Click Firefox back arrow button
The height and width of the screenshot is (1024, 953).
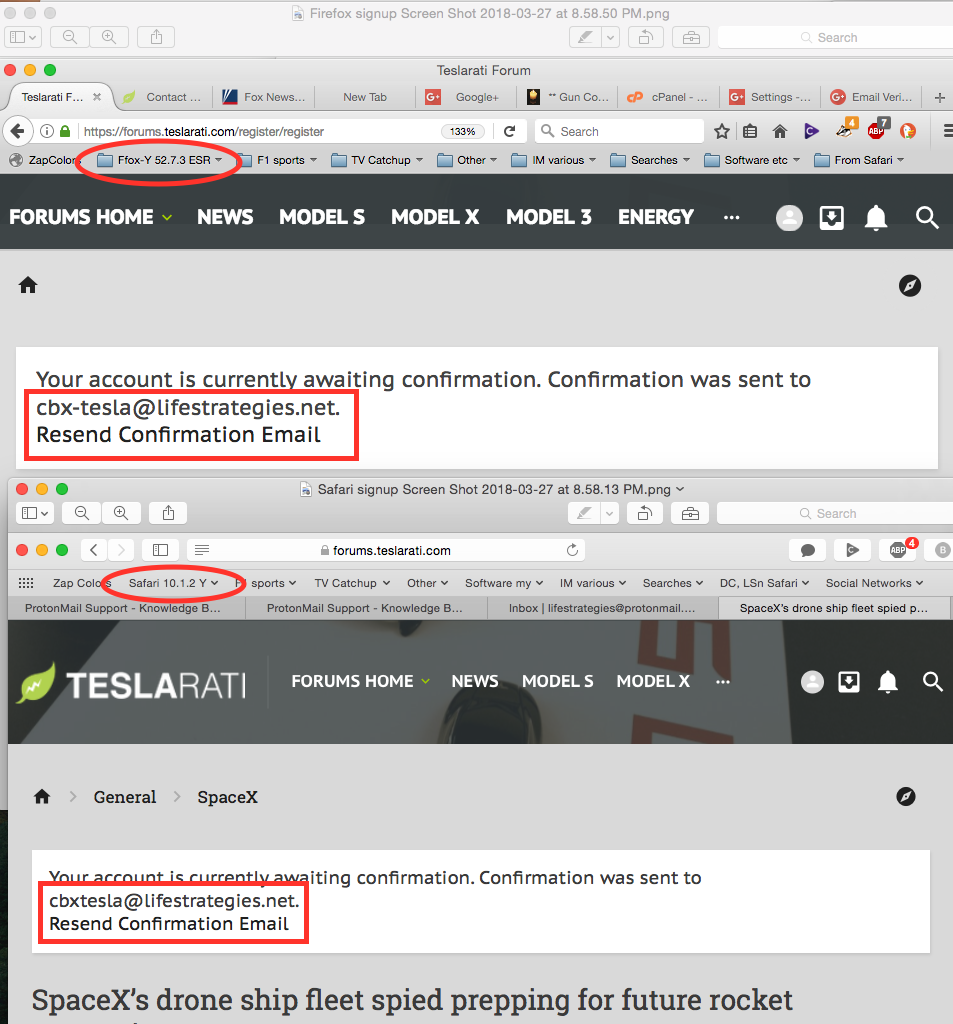click(x=18, y=131)
